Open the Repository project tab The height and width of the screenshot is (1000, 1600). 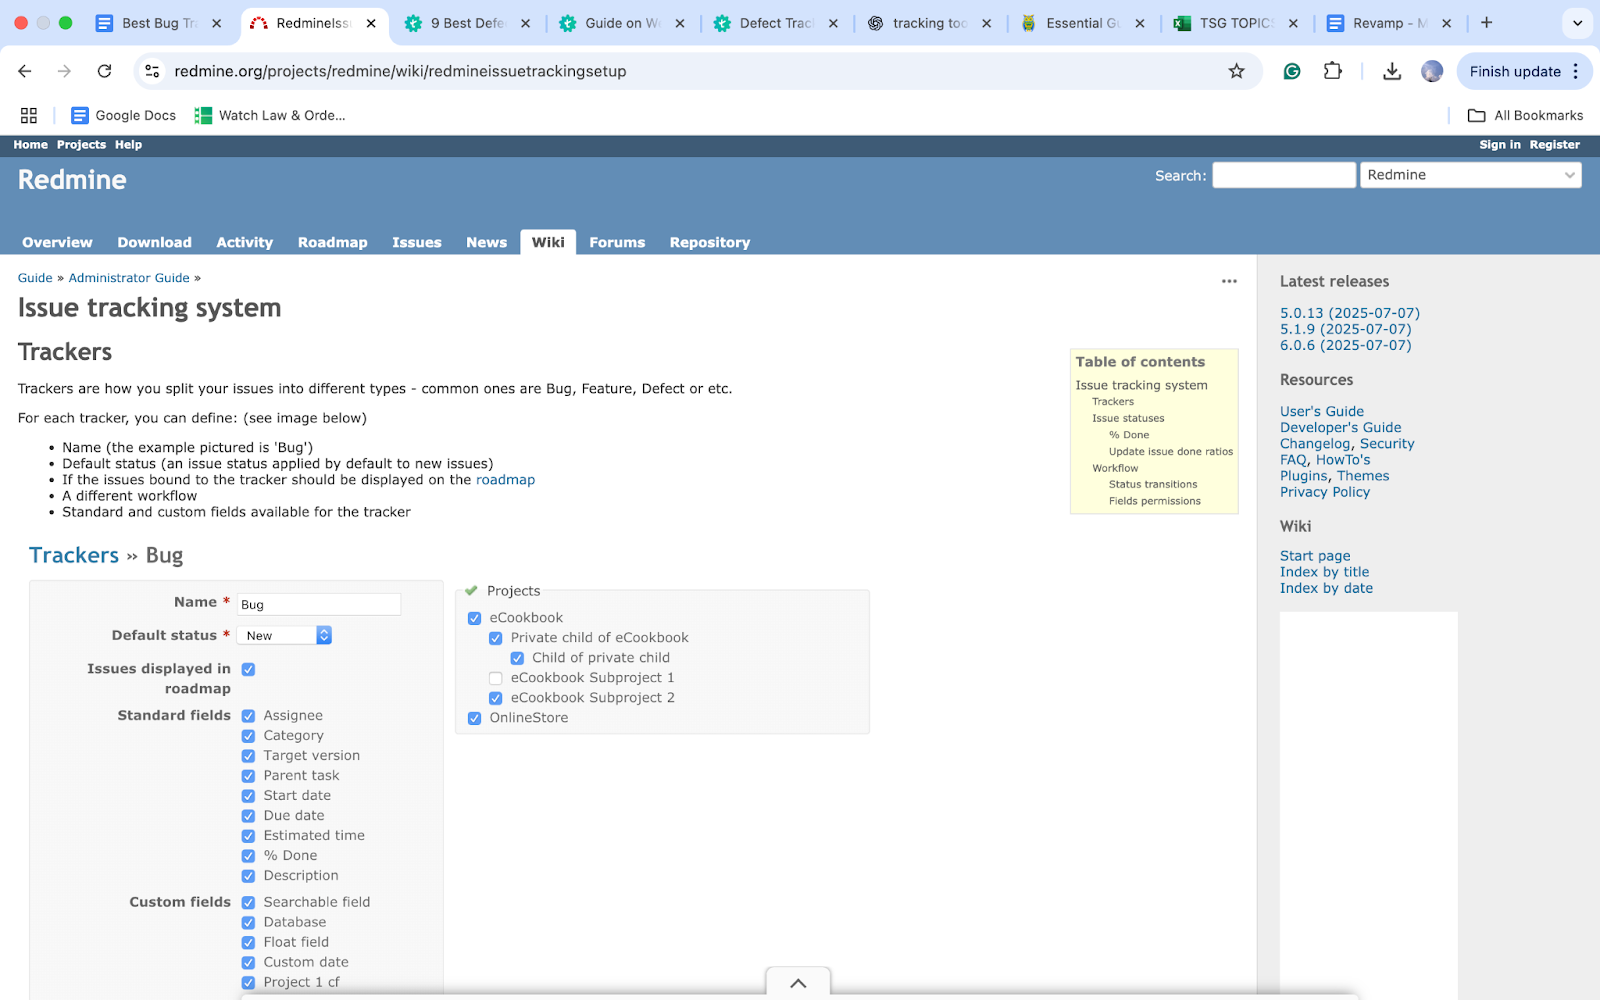(x=709, y=242)
